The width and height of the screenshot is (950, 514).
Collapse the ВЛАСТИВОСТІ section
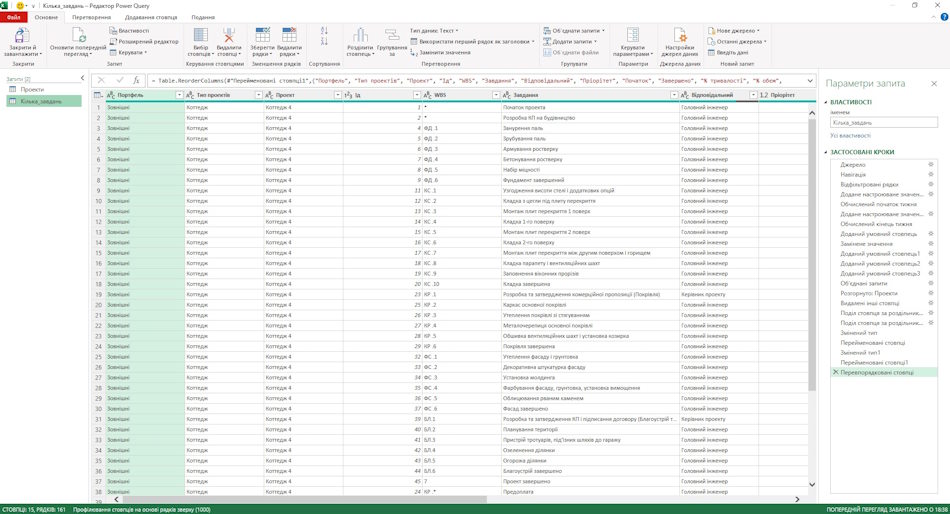pyautogui.click(x=826, y=102)
